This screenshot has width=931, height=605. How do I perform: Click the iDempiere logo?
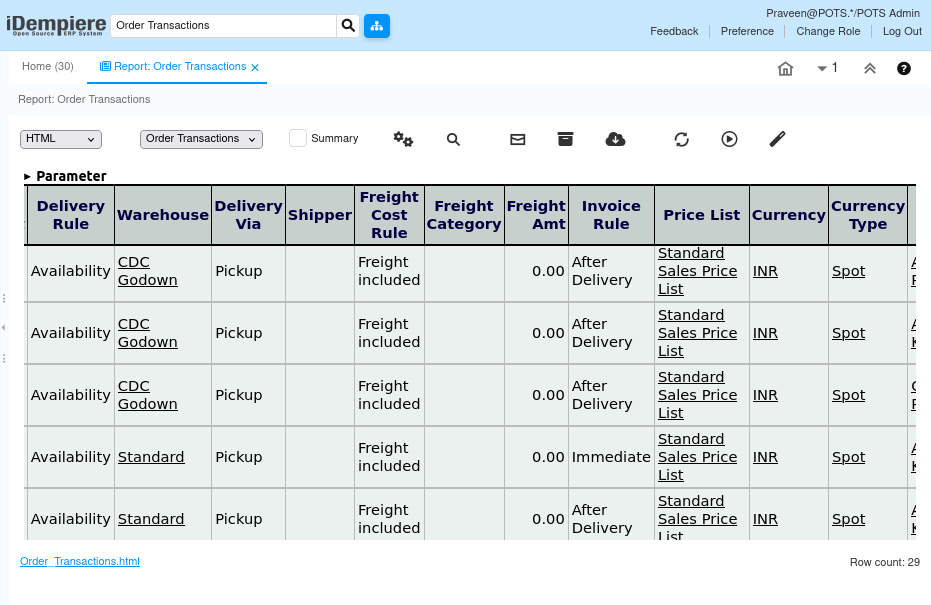tap(56, 26)
